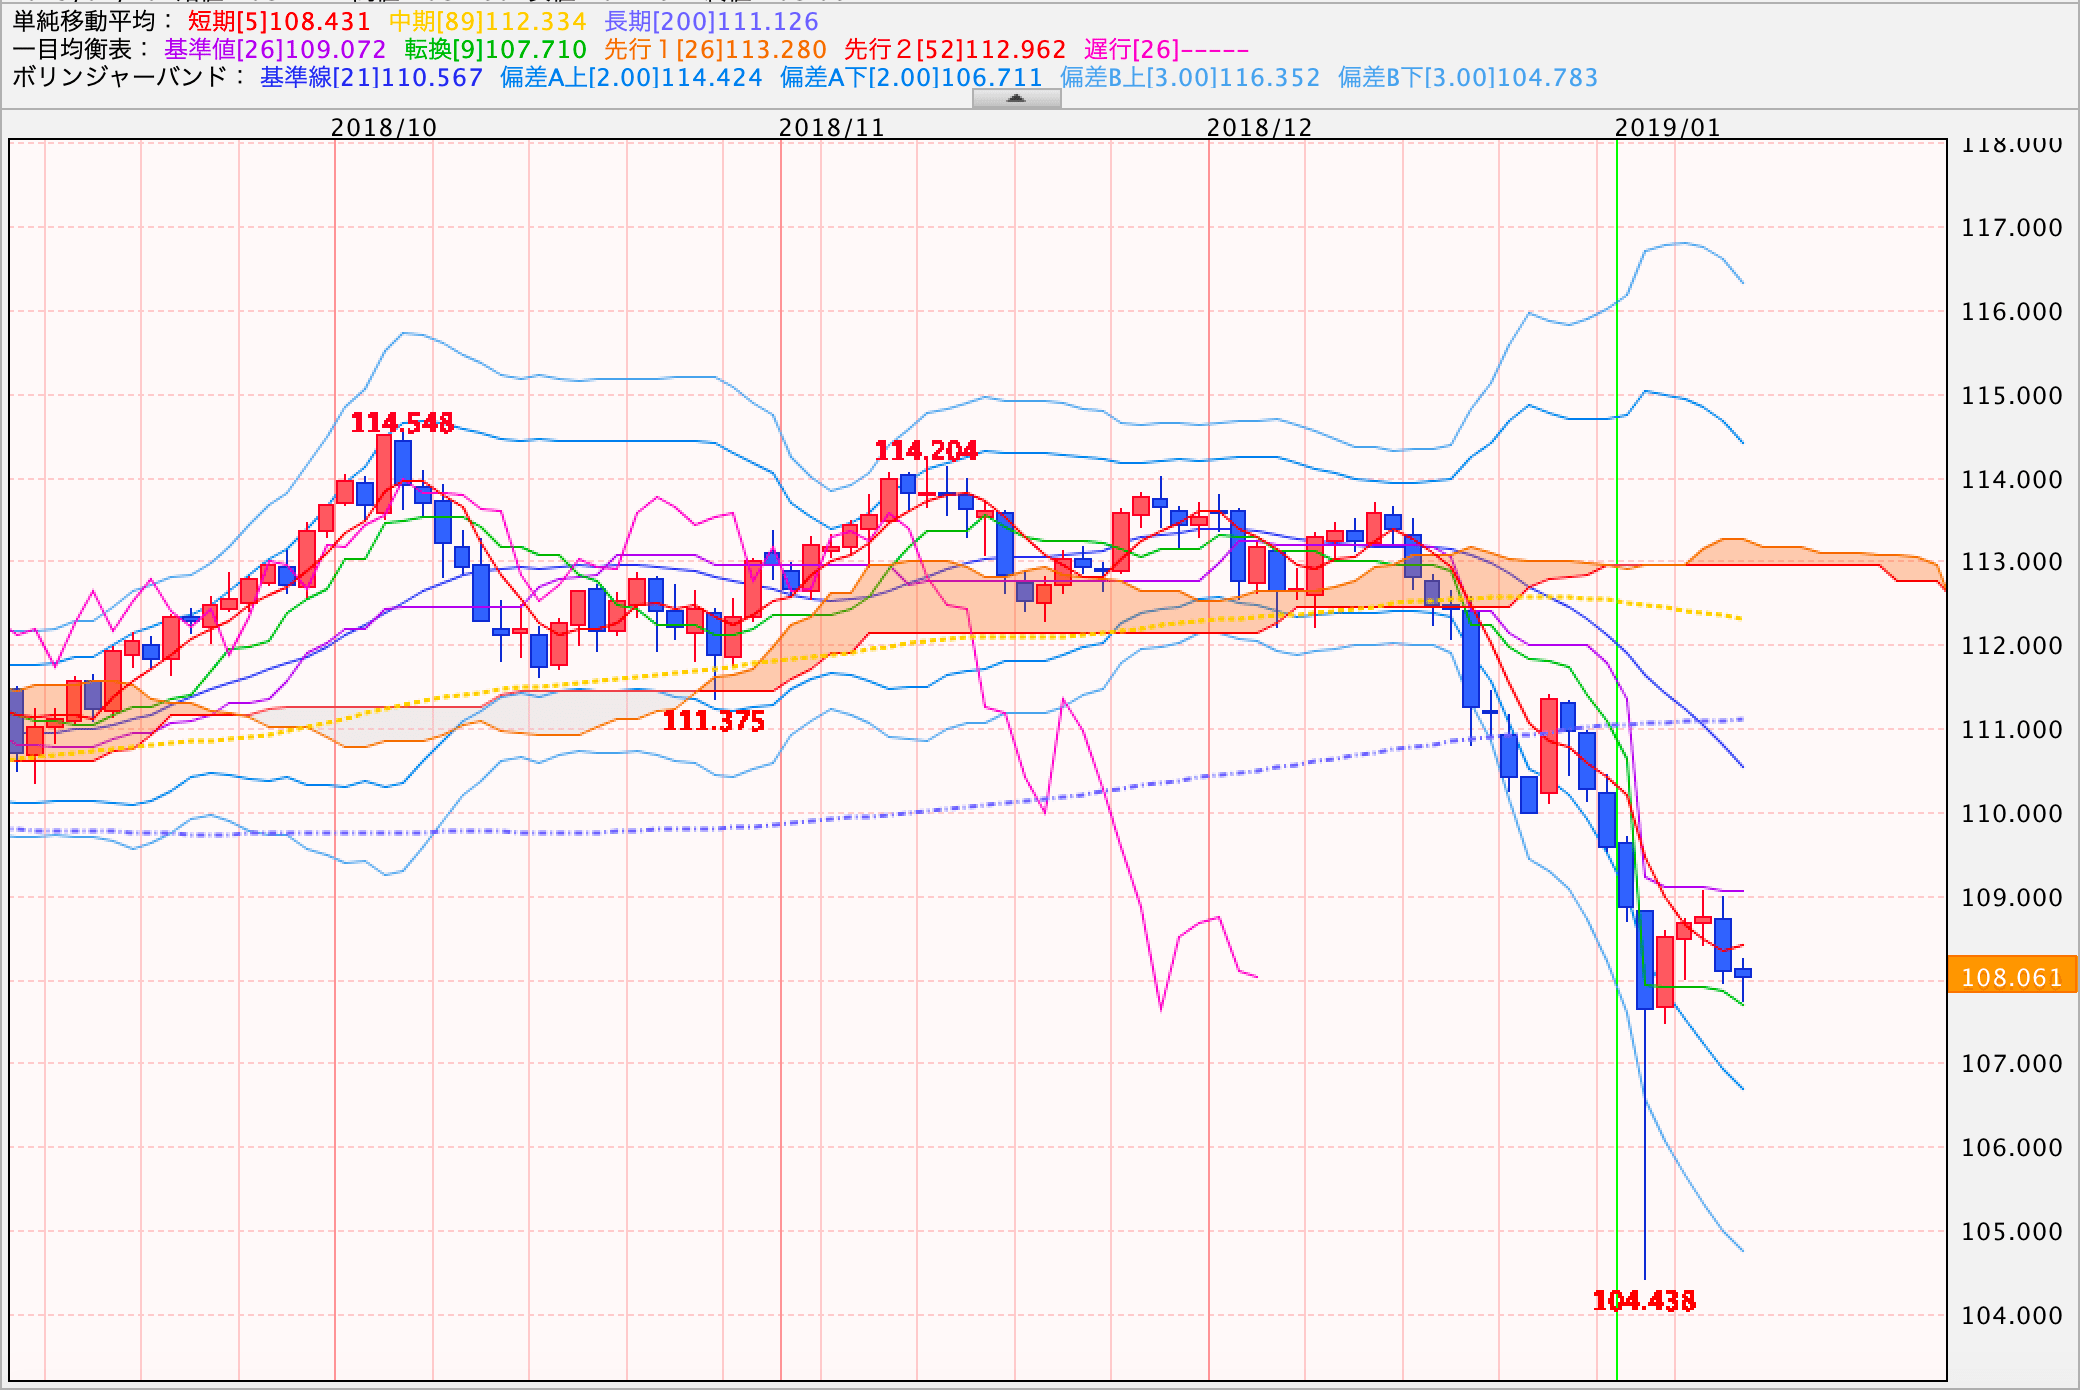The image size is (2080, 1390).
Task: Click the 105.000 price axis label
Action: [x=2012, y=1232]
